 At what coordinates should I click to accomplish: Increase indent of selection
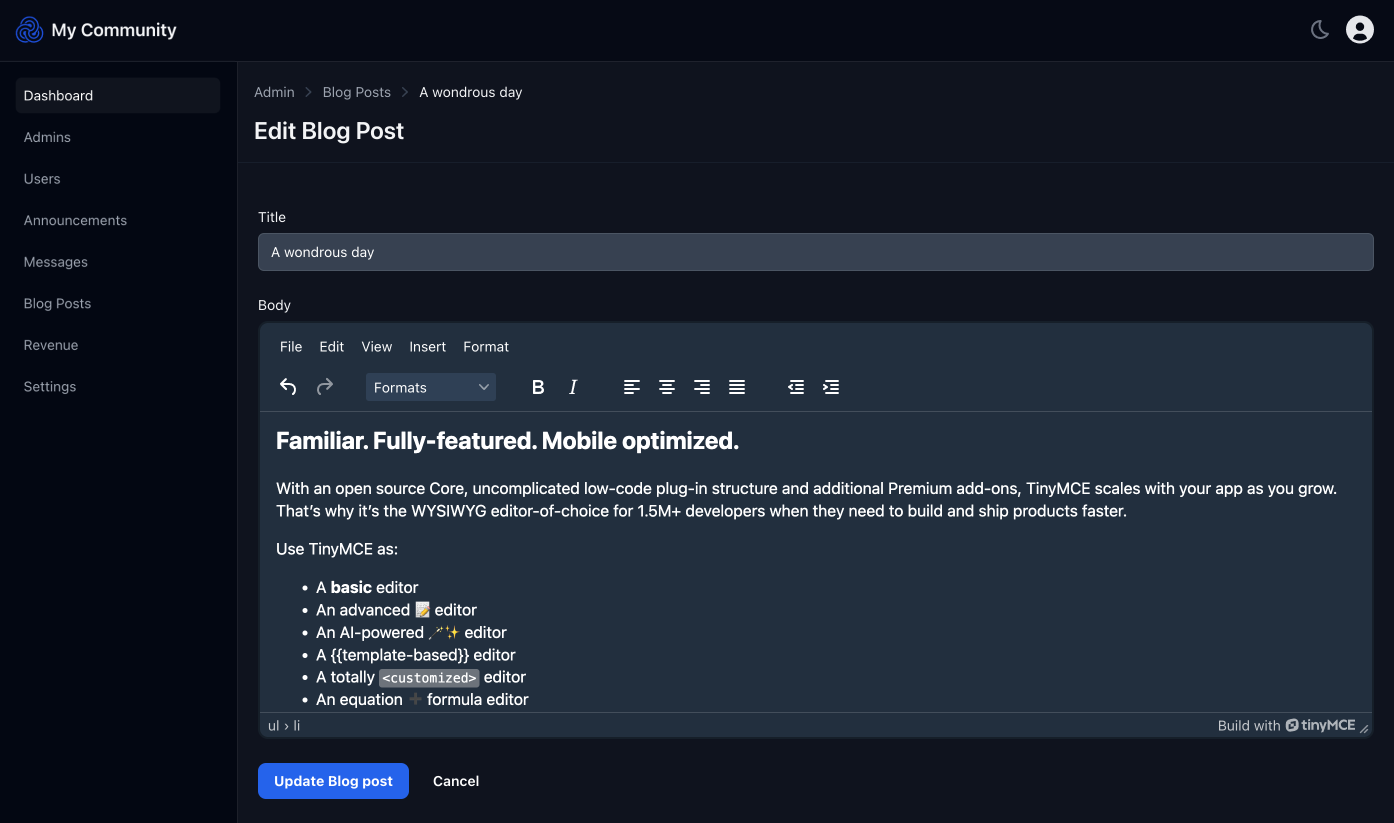click(831, 387)
